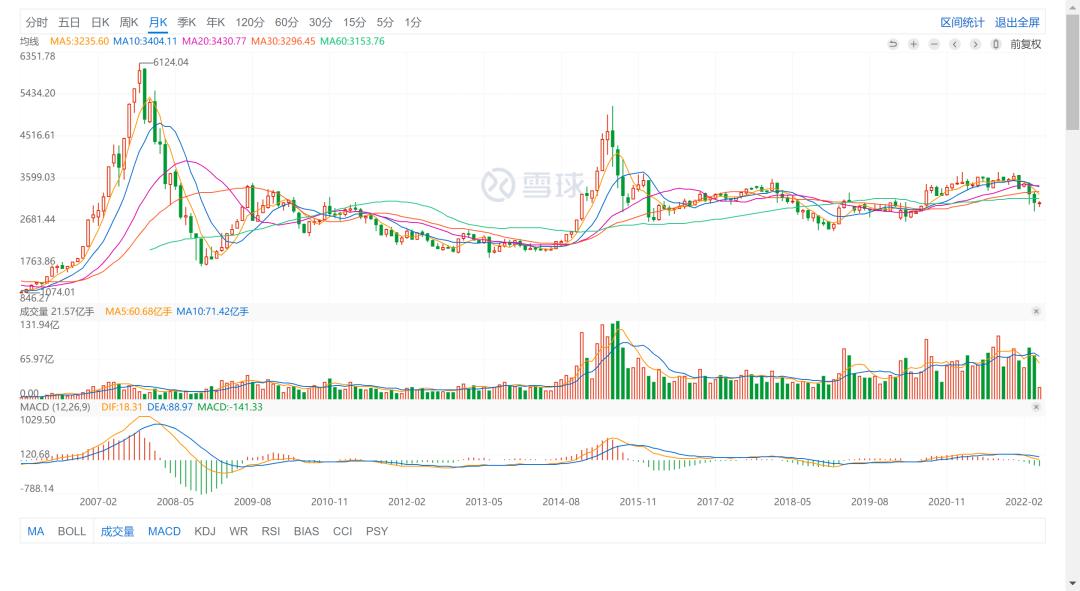Close the MACD sub-chart panel
This screenshot has width=1080, height=591.
(x=1036, y=407)
